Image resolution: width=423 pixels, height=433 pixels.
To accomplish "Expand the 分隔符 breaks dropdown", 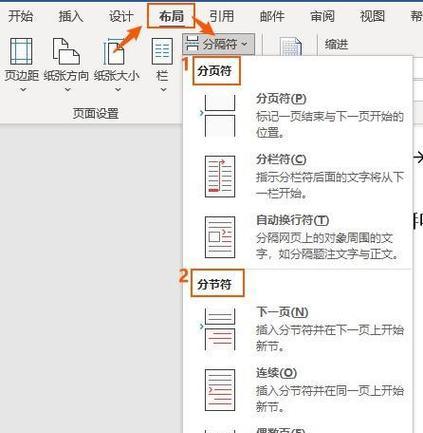I will 218,44.
